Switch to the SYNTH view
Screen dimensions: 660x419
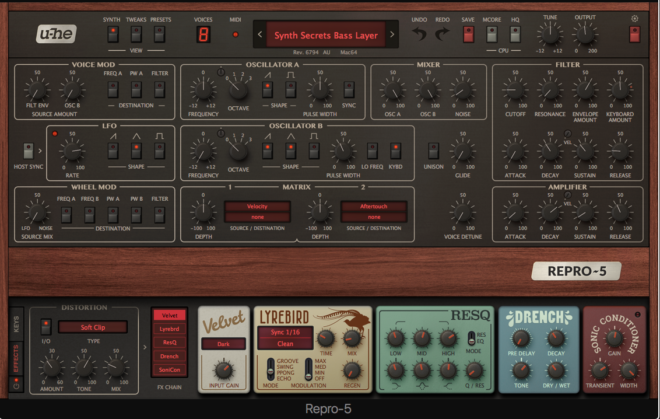click(x=112, y=34)
